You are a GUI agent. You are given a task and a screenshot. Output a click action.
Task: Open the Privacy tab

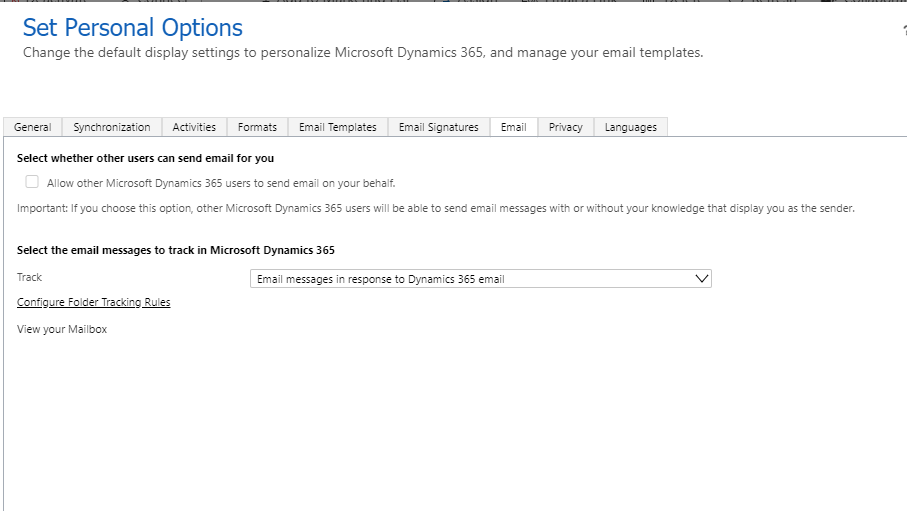click(566, 127)
